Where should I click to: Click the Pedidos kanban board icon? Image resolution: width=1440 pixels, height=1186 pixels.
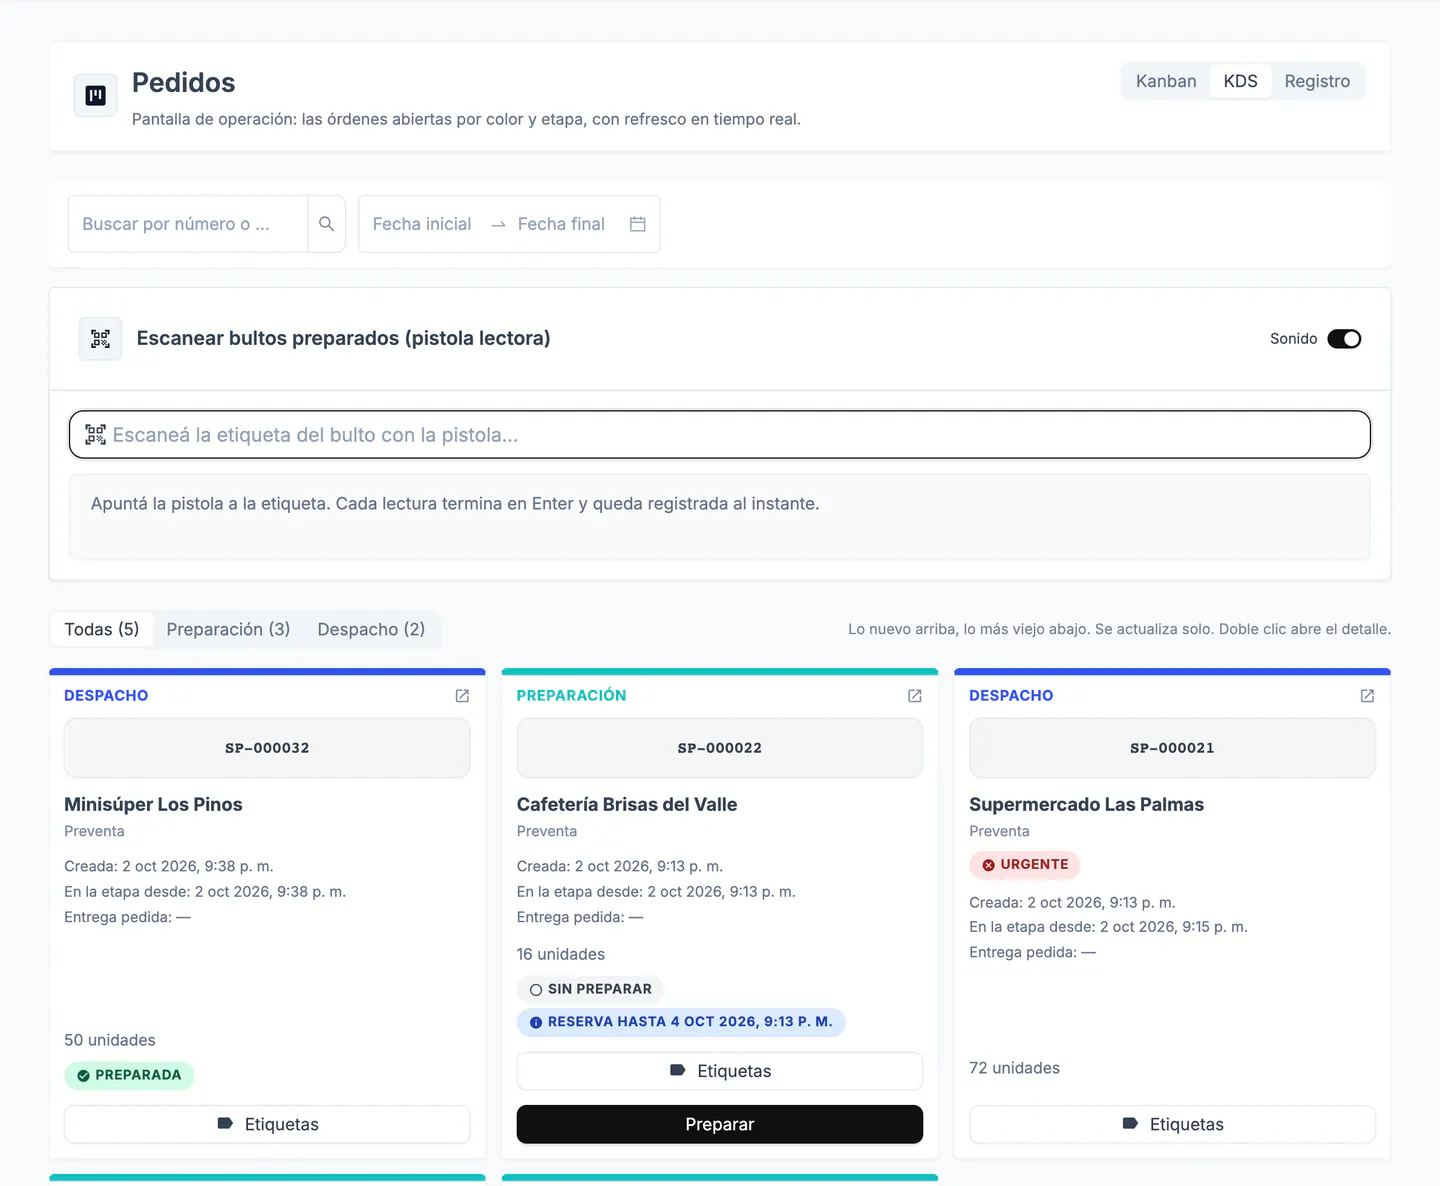[x=96, y=96]
